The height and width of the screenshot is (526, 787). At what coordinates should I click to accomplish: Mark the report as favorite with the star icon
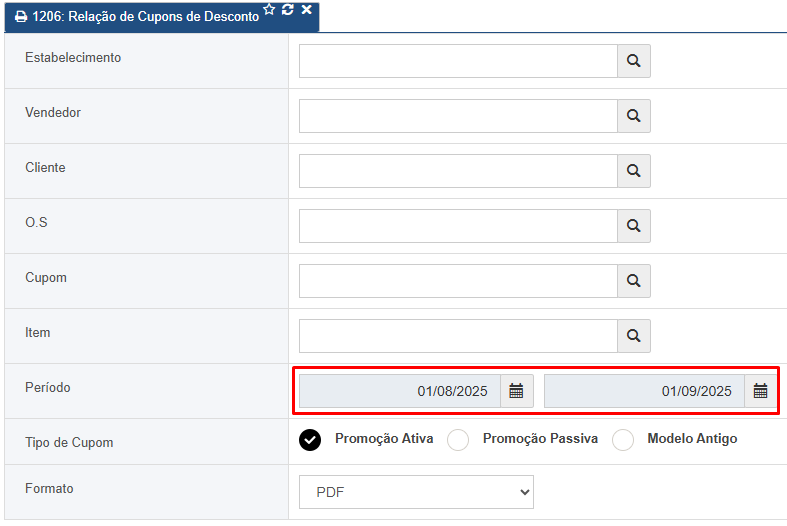pos(270,10)
